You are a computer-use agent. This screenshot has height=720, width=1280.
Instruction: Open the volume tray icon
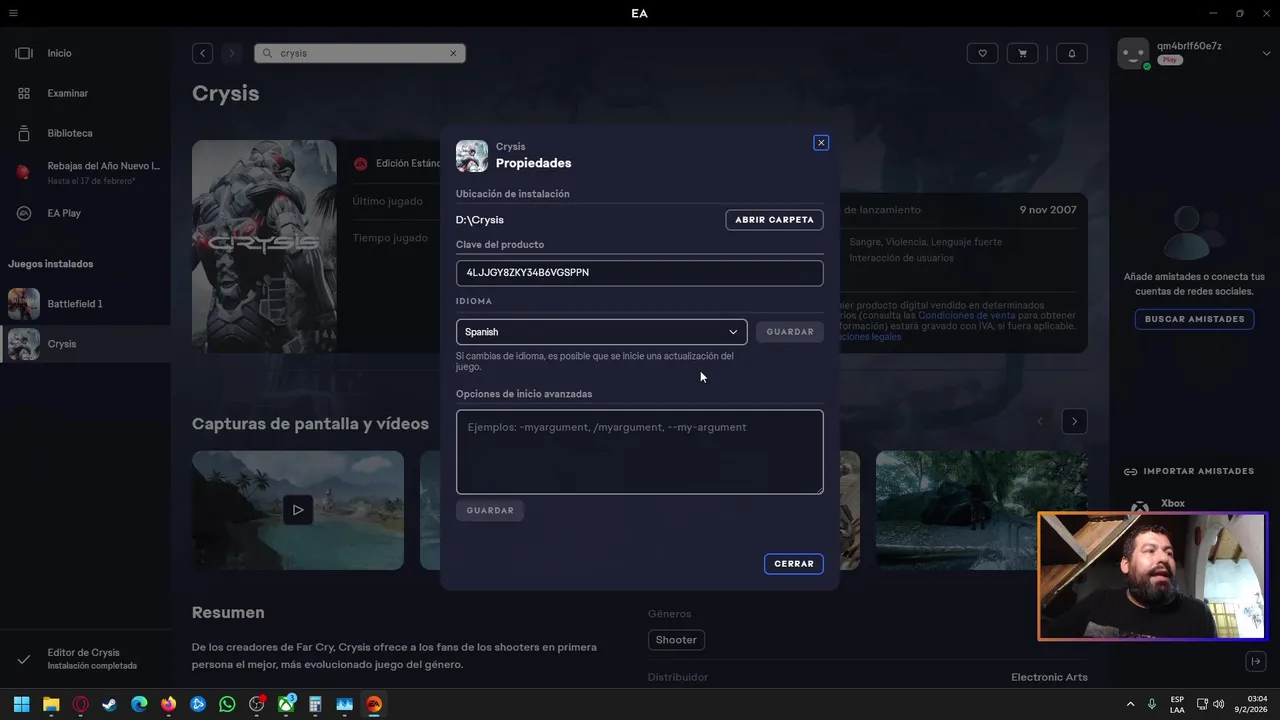click(x=1219, y=704)
